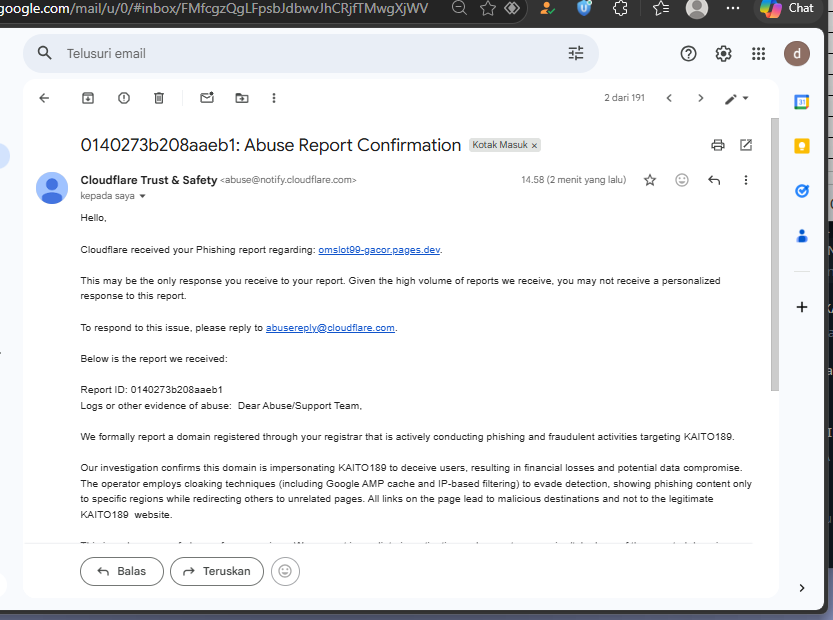
Task: Print this email conversation
Action: (x=718, y=145)
